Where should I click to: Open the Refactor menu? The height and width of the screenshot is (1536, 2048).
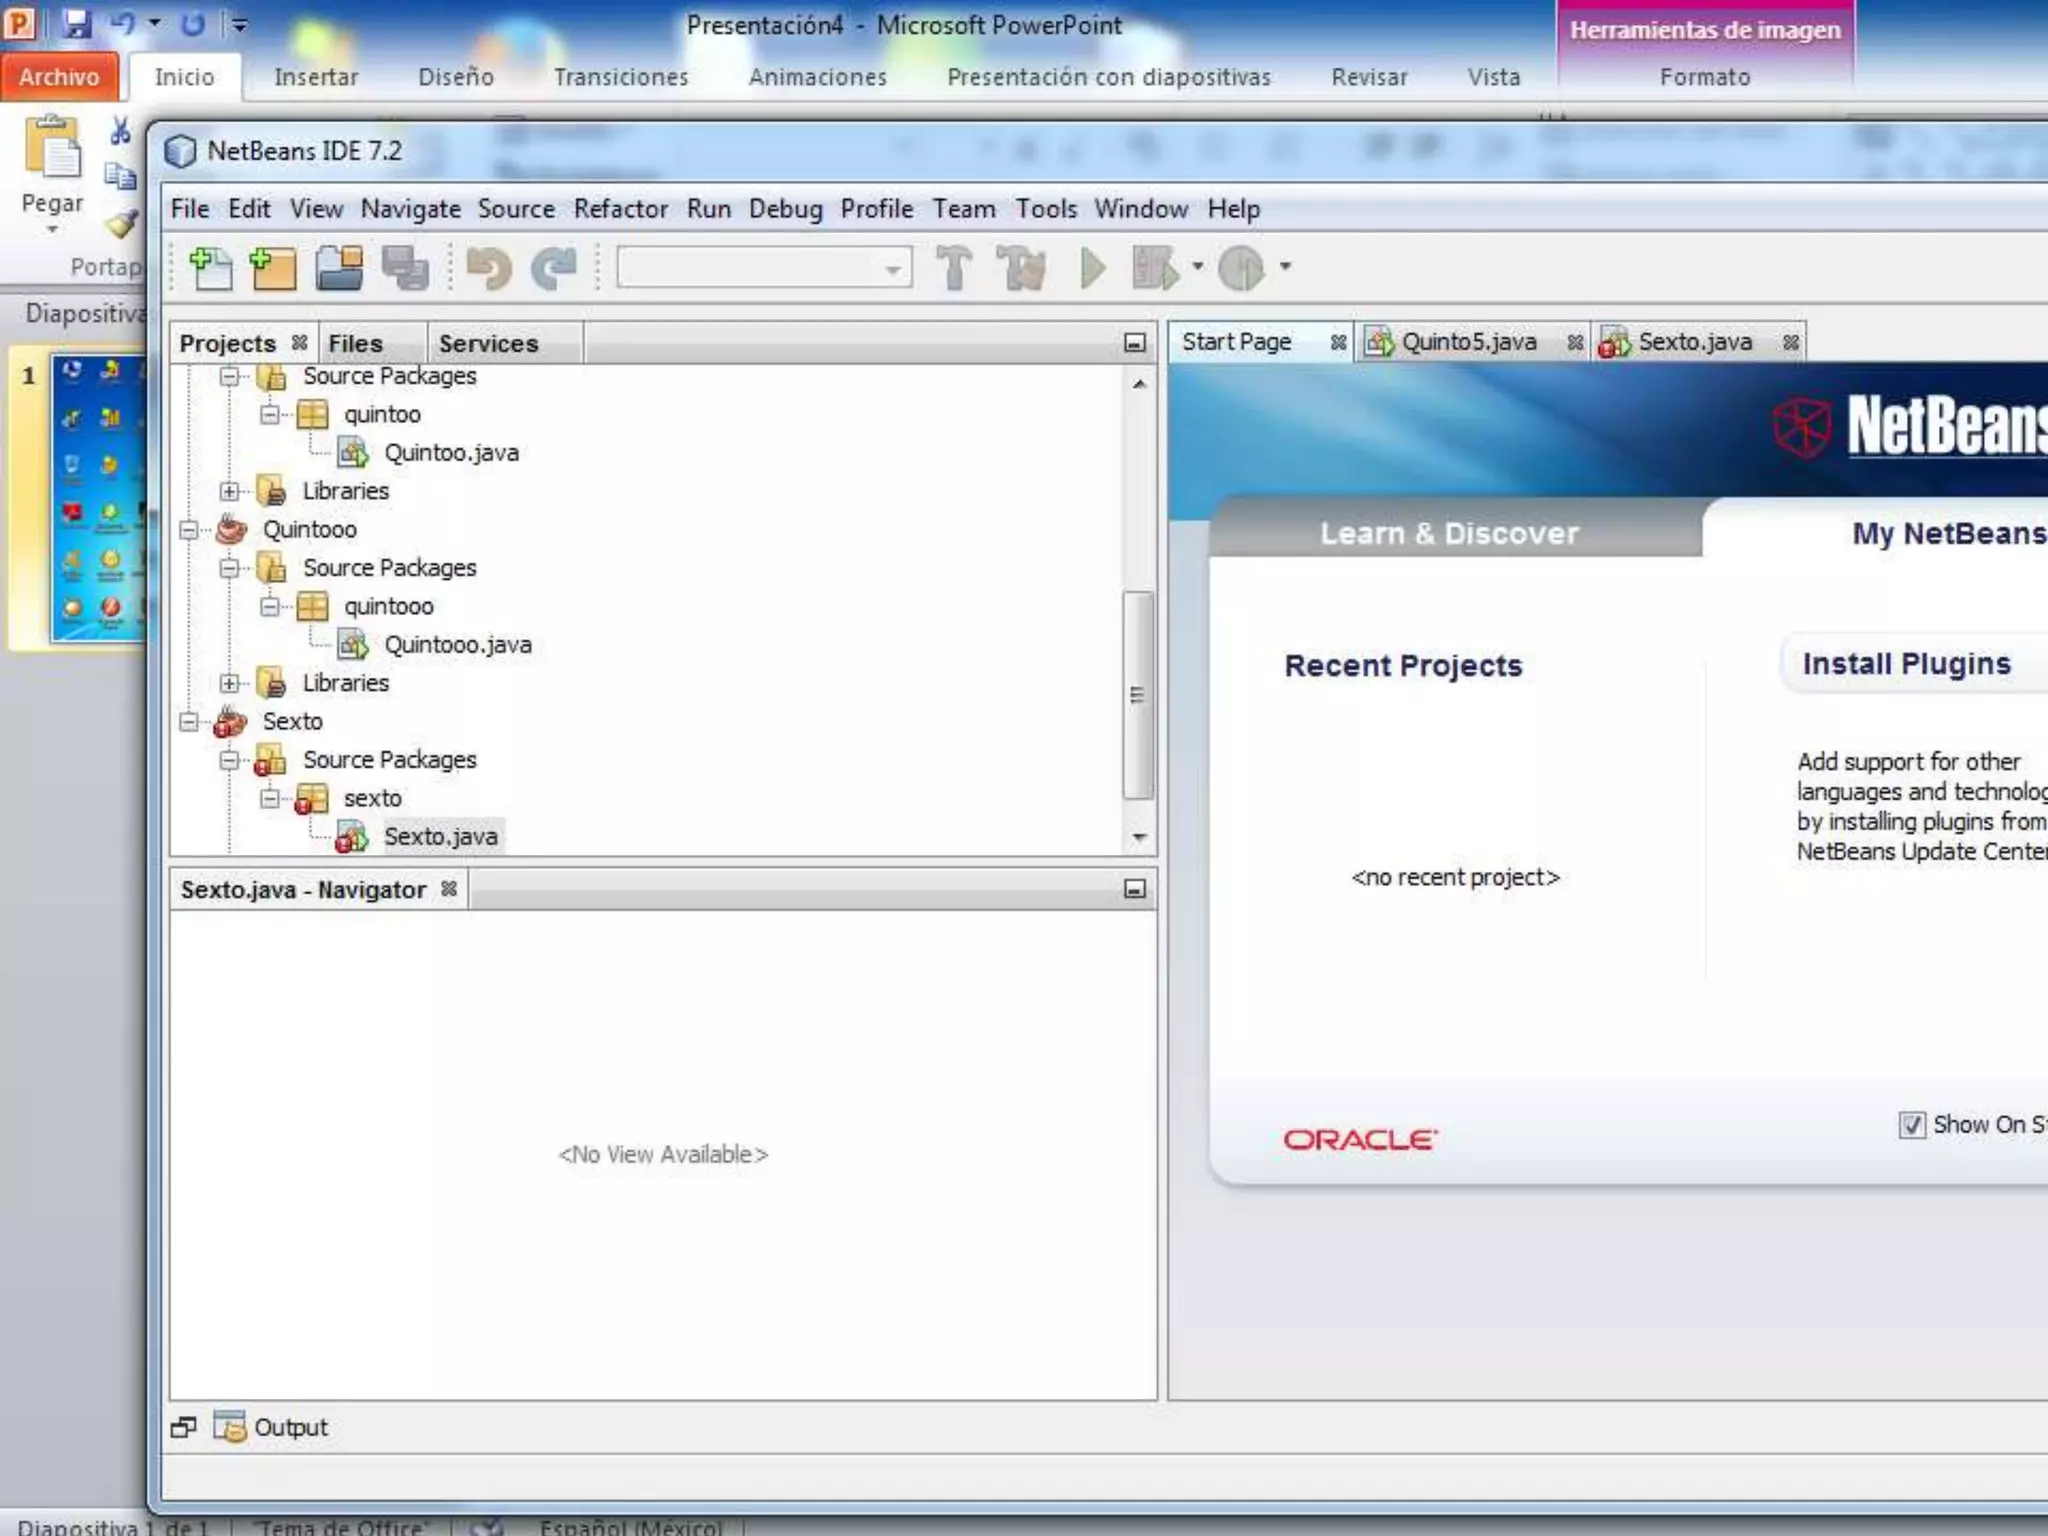click(x=620, y=209)
